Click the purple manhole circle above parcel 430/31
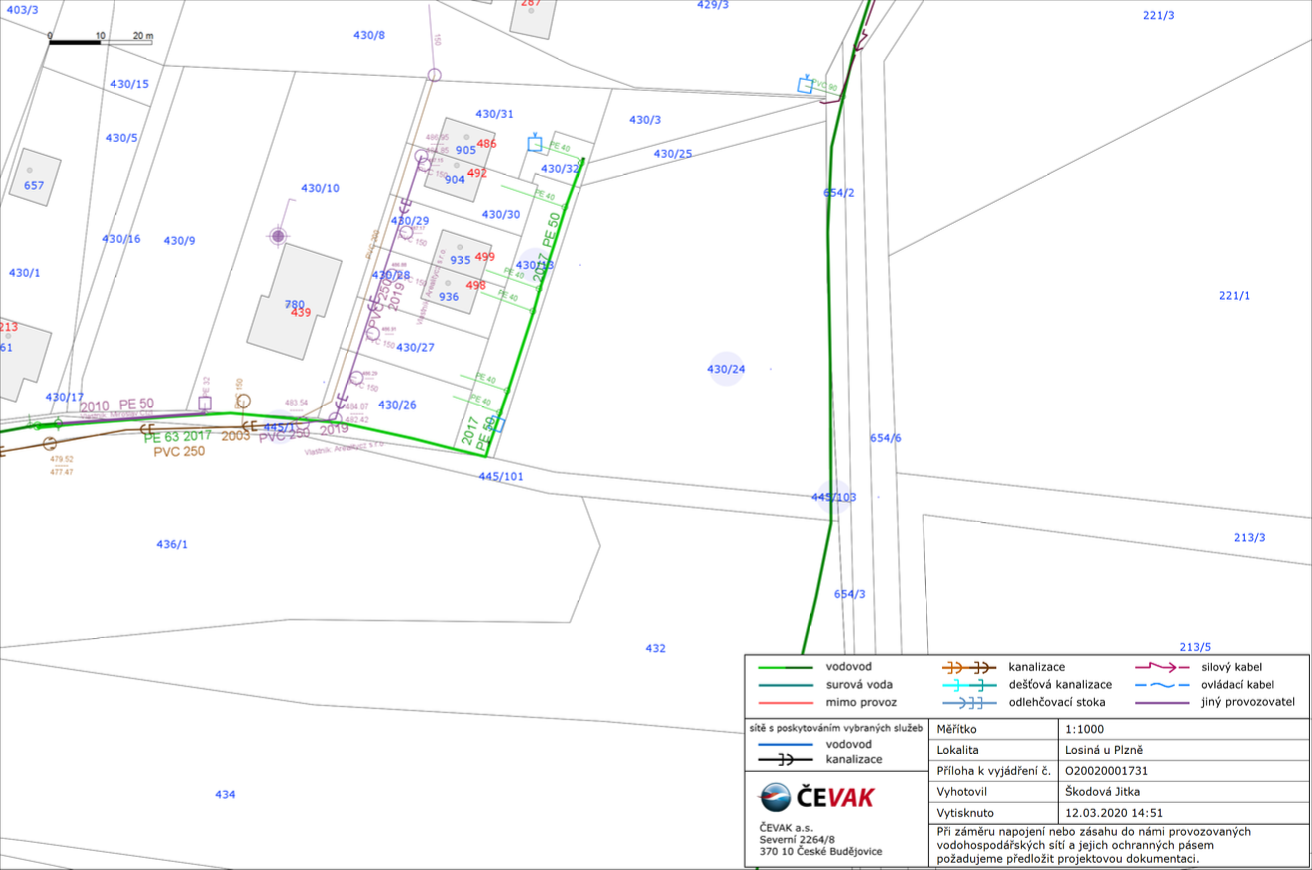The width and height of the screenshot is (1312, 870). coord(434,75)
